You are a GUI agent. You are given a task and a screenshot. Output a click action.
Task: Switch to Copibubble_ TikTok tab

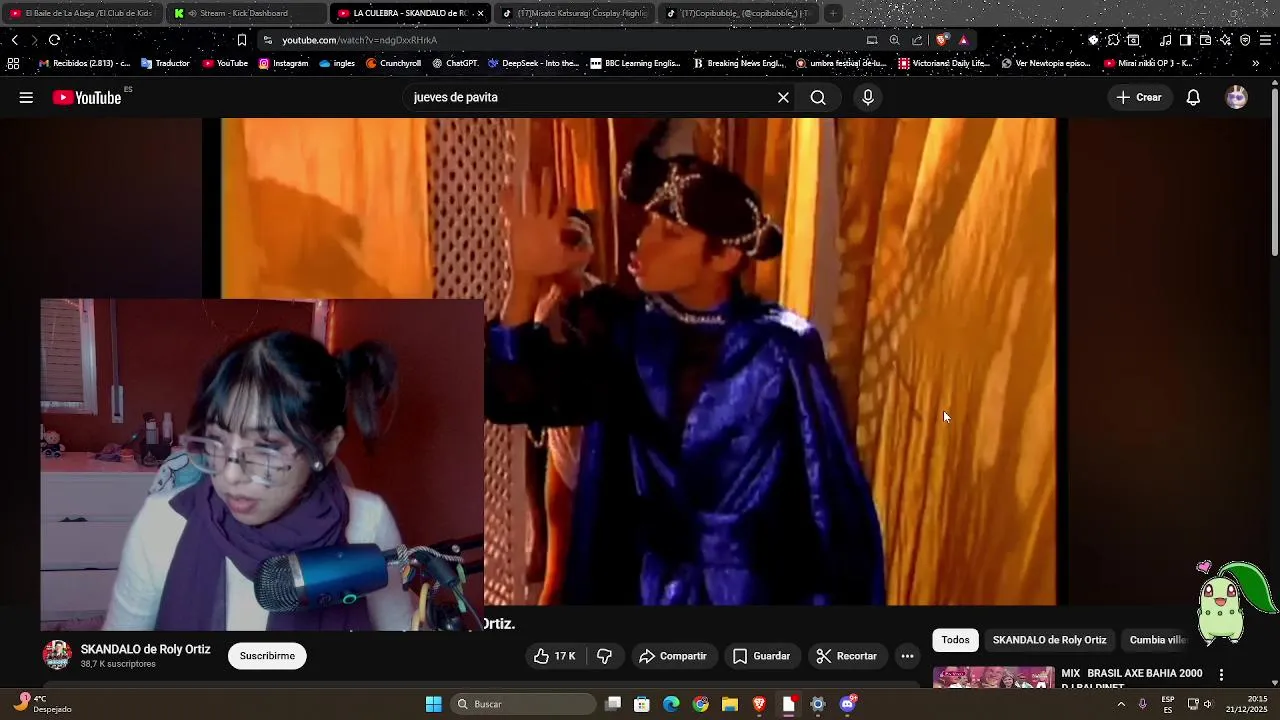737,13
